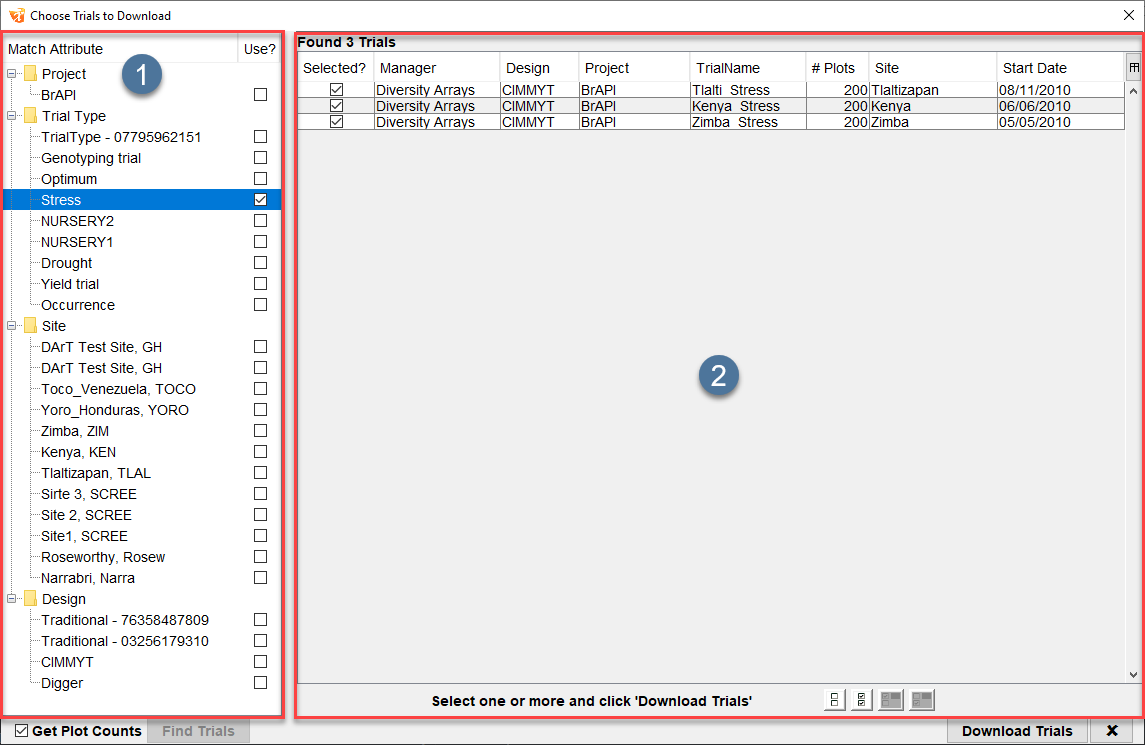This screenshot has height=745, width=1145.
Task: Click the app icon in title bar
Action: pos(16,15)
